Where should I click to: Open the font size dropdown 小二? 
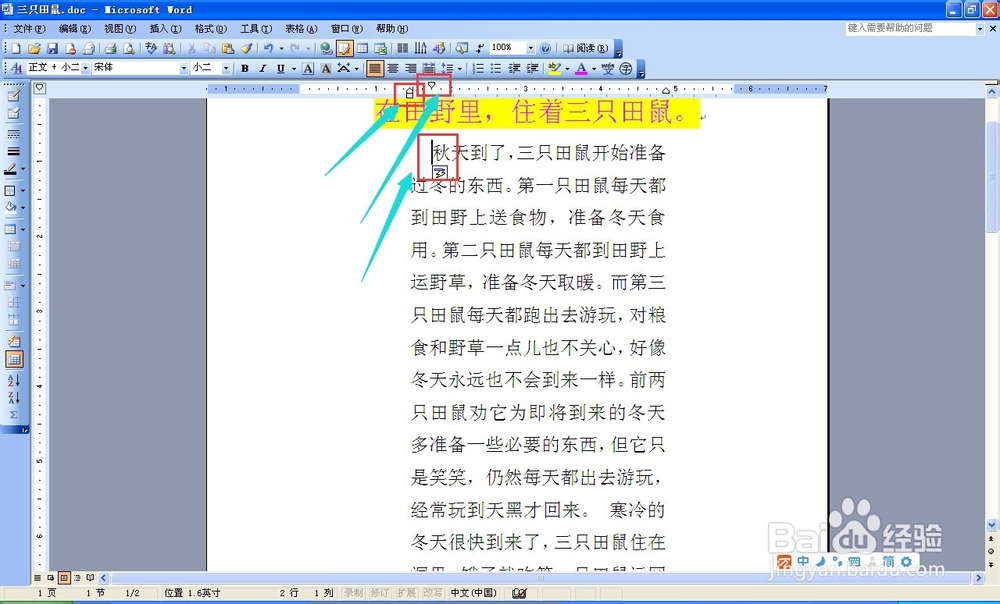(226, 68)
